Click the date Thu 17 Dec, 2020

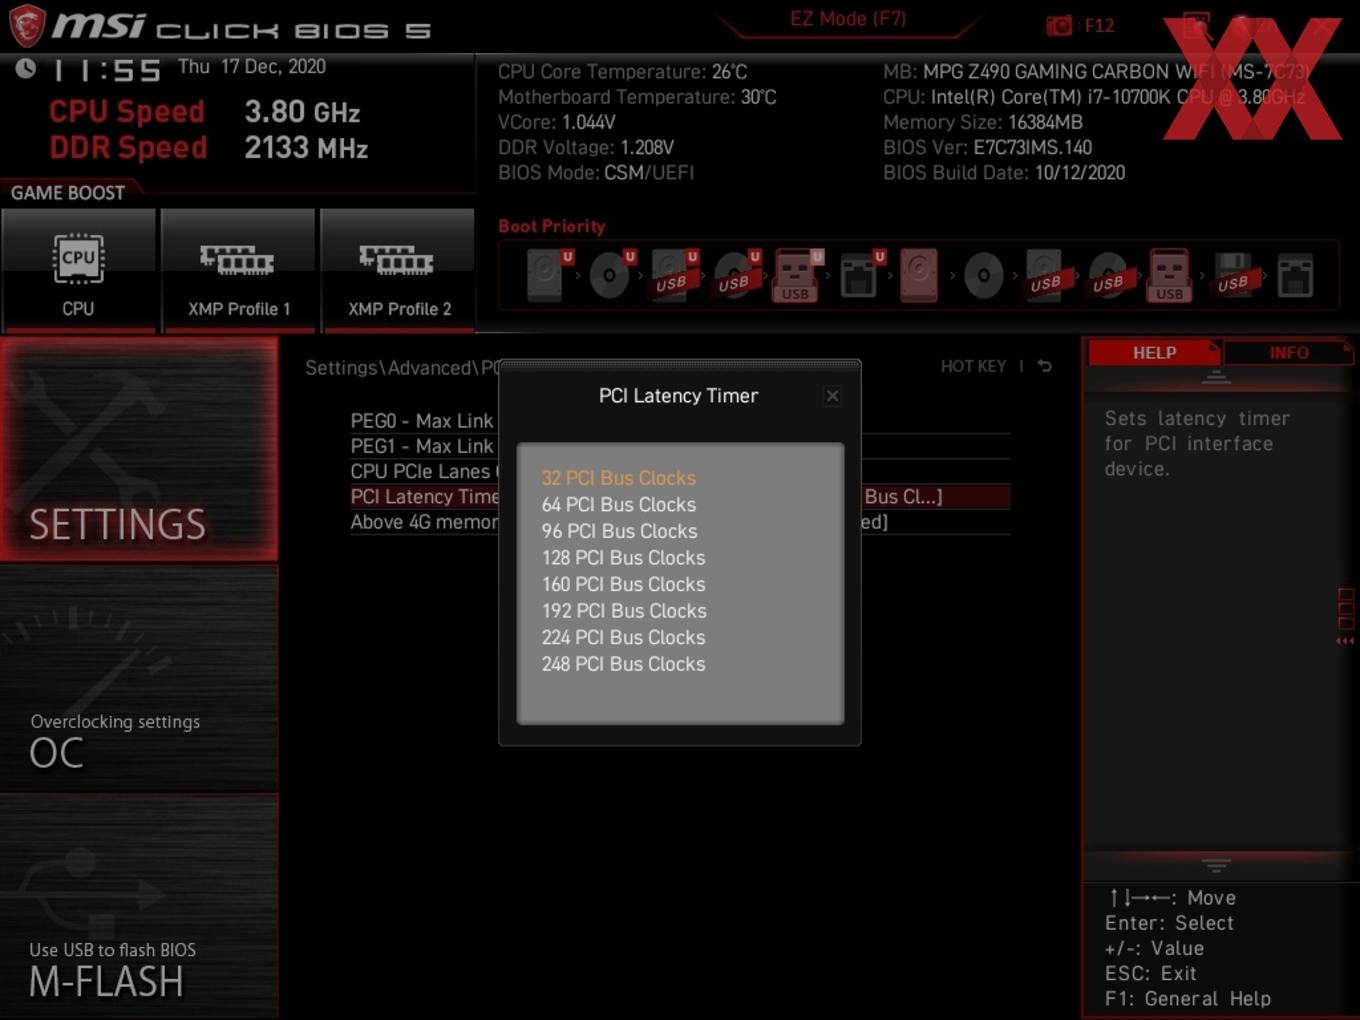(252, 67)
